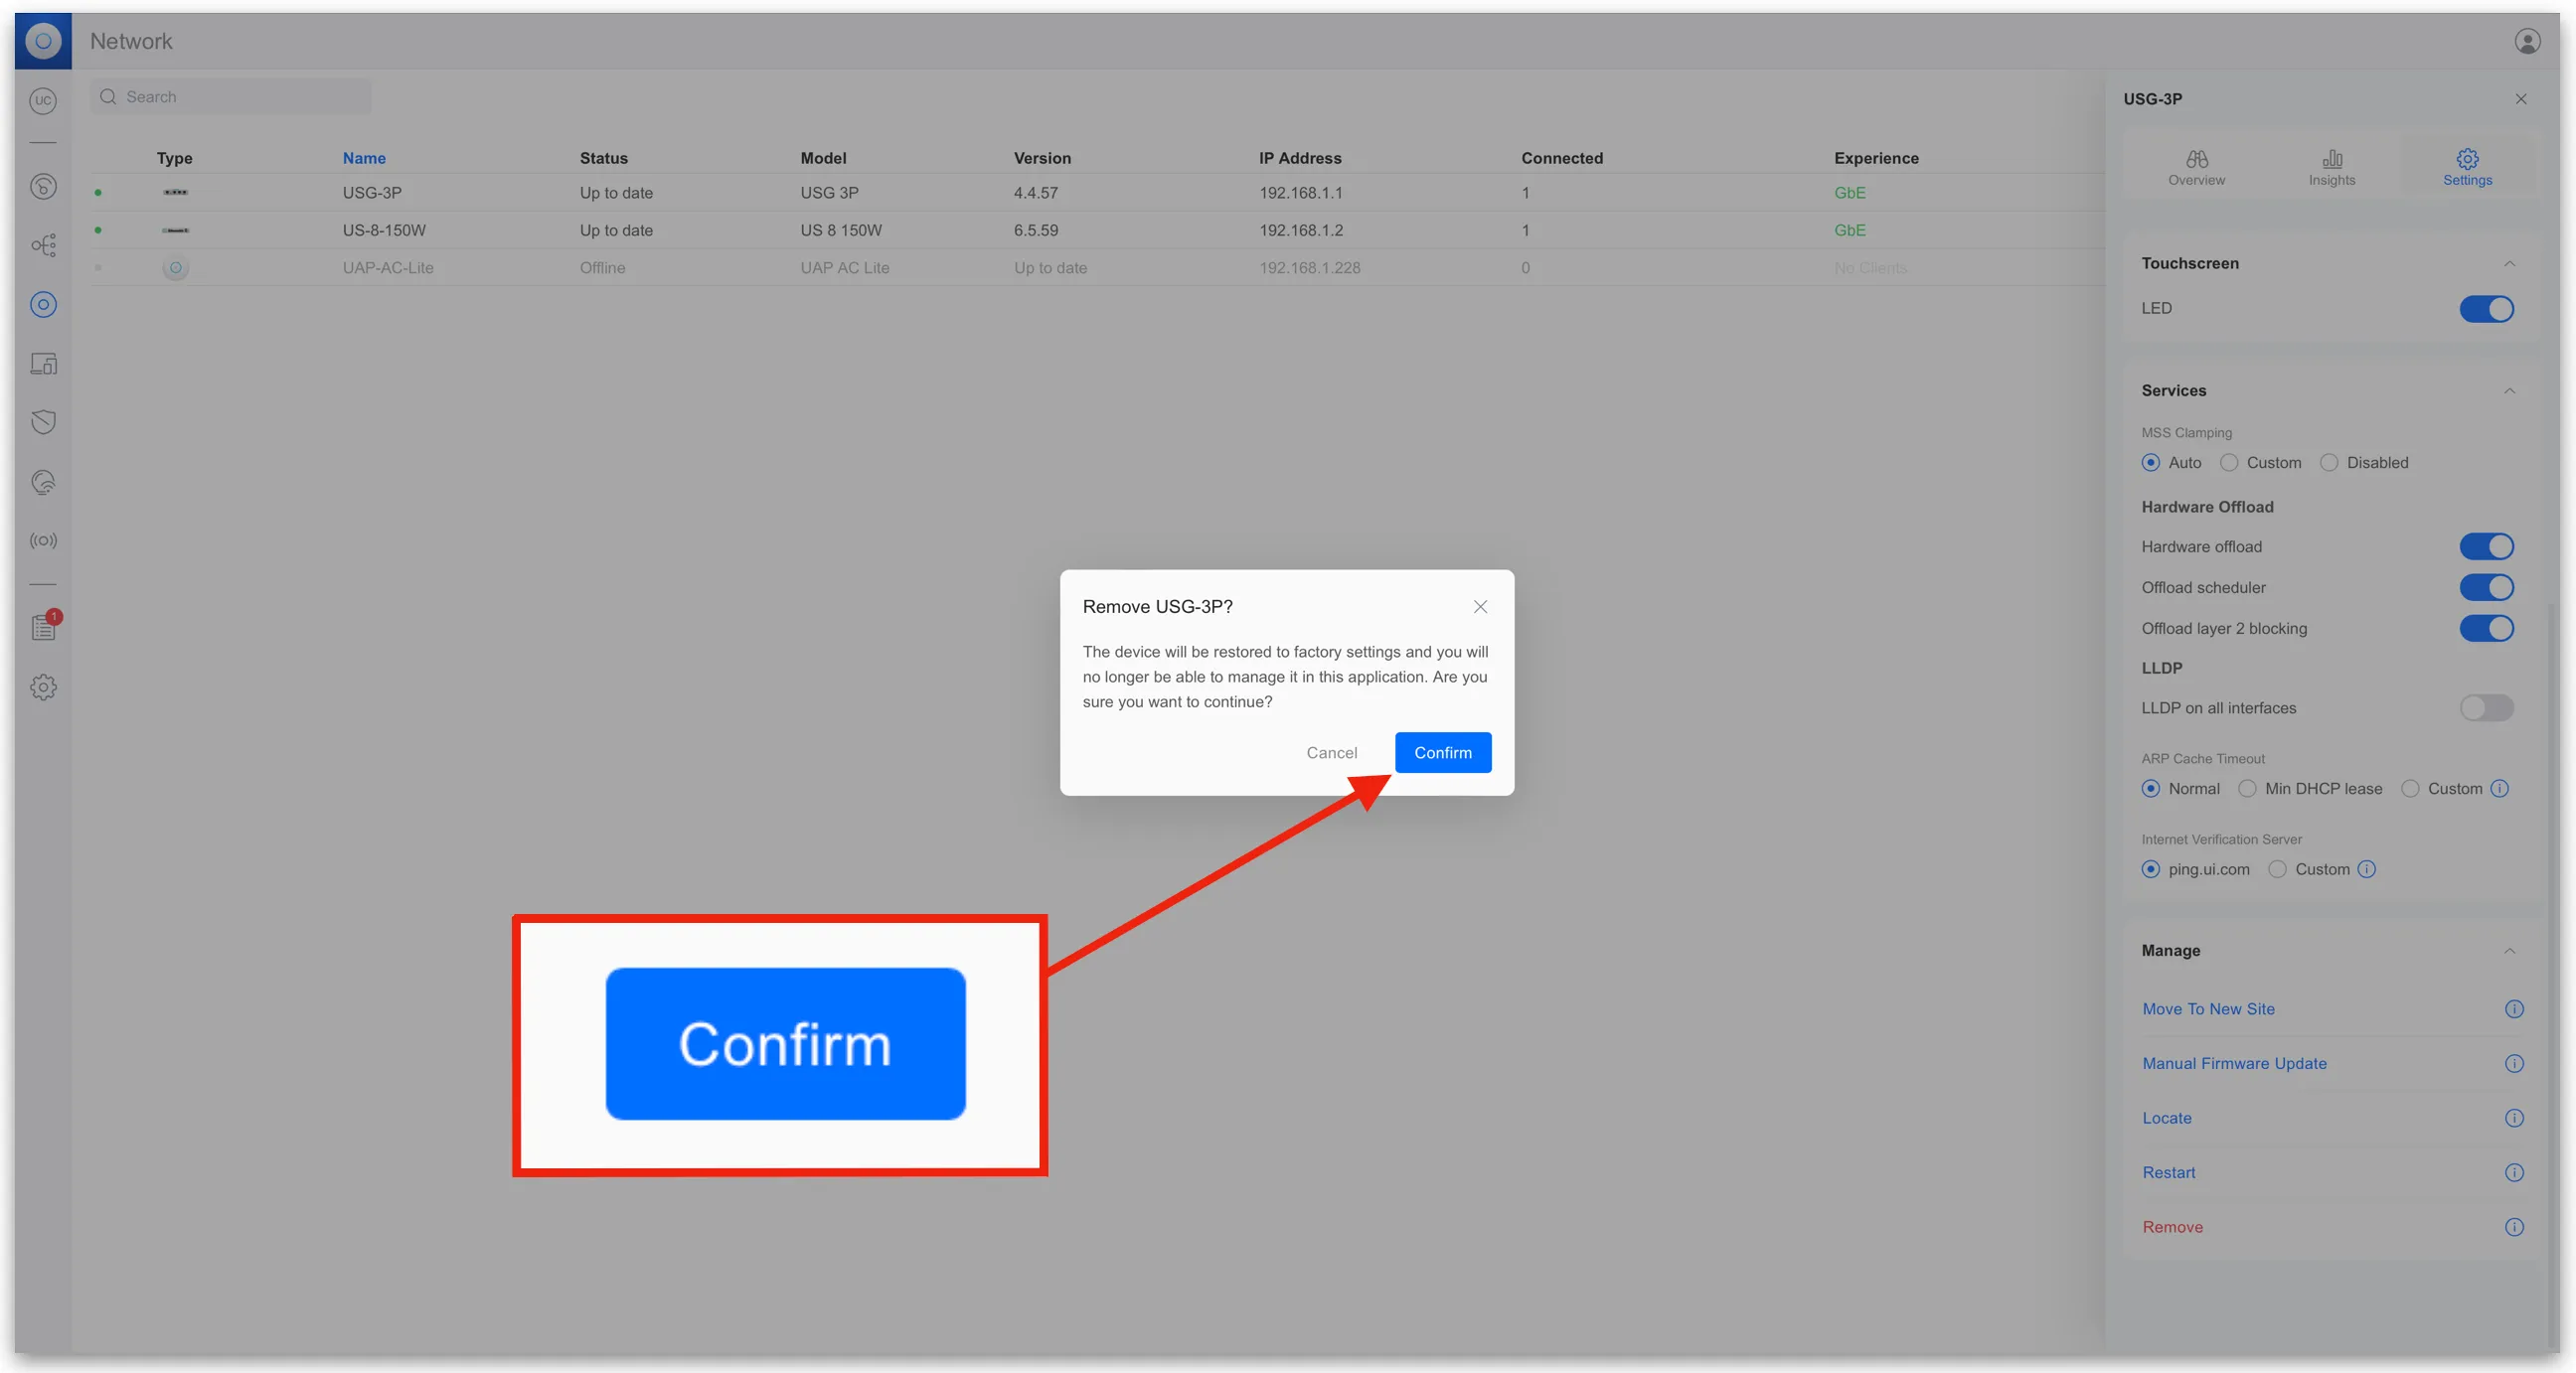
Task: Click the user account avatar icon
Action: pyautogui.click(x=2527, y=41)
